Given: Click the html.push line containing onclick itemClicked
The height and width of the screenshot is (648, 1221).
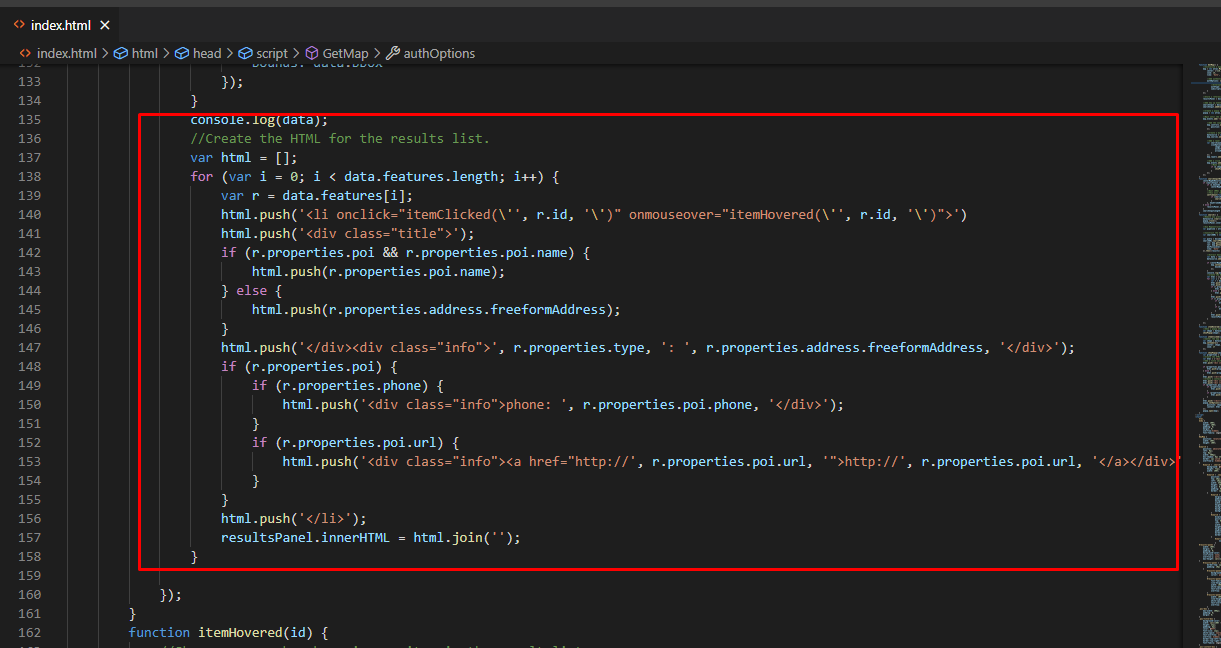Looking at the screenshot, I should point(594,214).
